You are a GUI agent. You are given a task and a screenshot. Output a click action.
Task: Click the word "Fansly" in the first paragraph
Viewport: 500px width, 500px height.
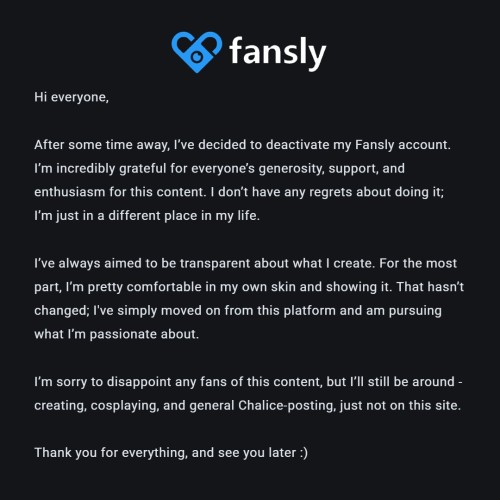pos(374,145)
